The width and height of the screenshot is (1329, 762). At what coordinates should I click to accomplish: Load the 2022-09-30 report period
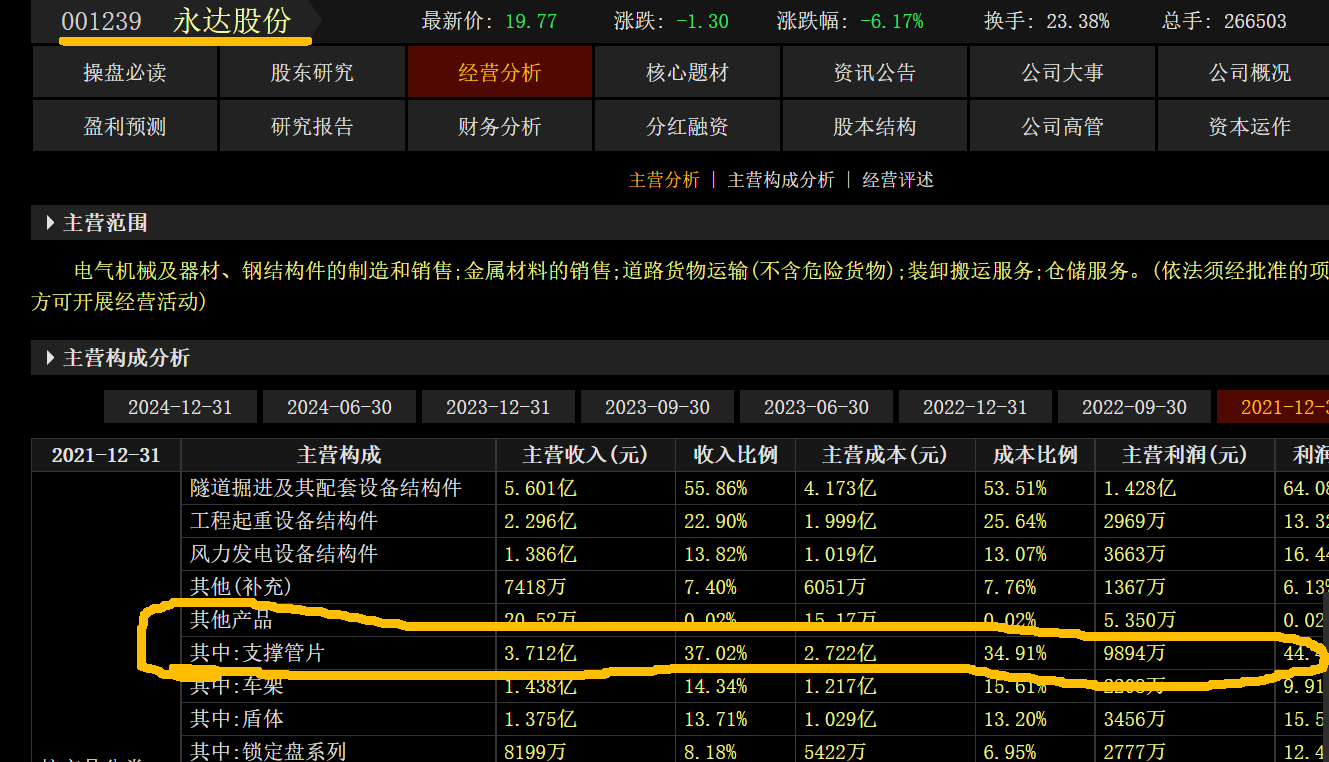click(x=1134, y=407)
